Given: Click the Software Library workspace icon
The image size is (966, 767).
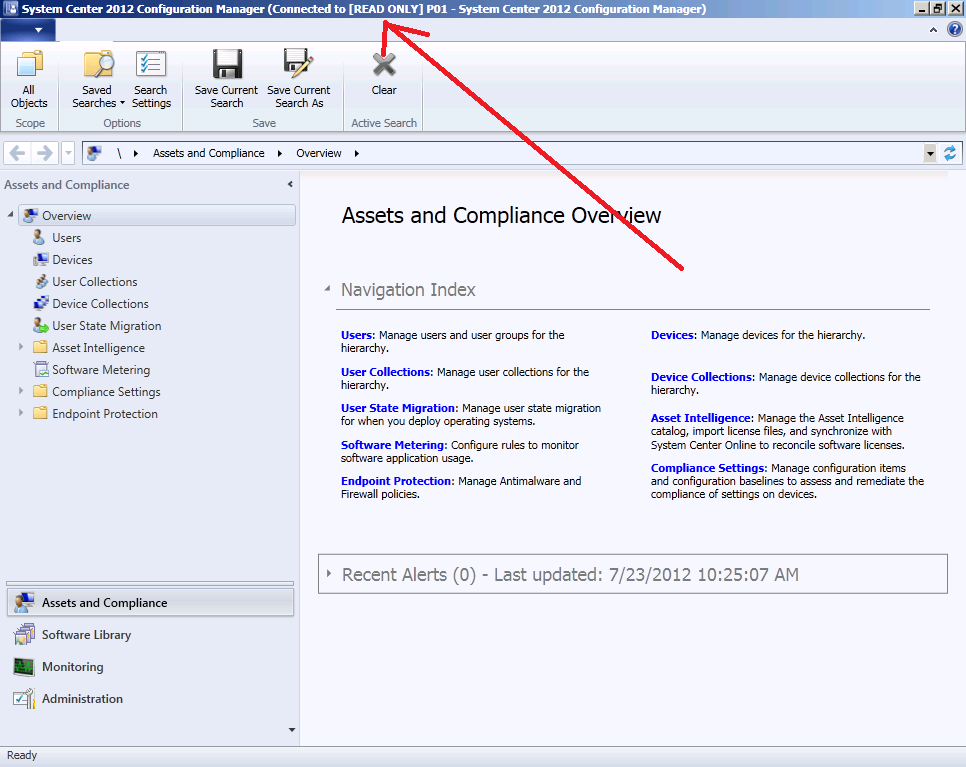Looking at the screenshot, I should coord(24,635).
